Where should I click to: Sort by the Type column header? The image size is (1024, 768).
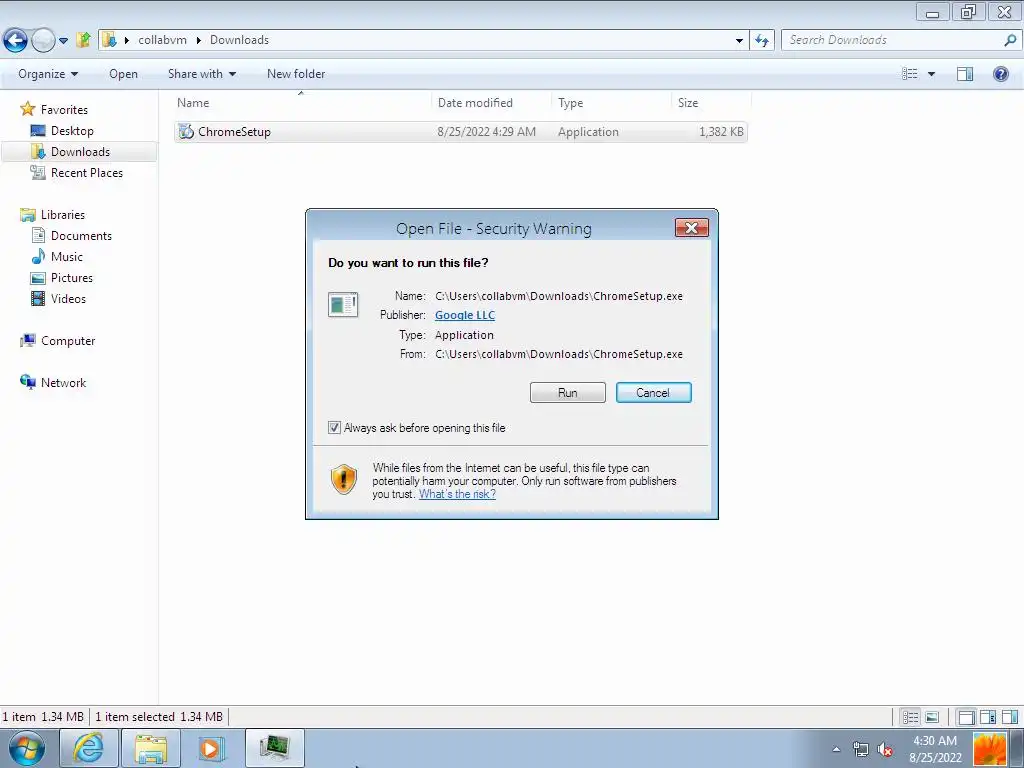611,103
